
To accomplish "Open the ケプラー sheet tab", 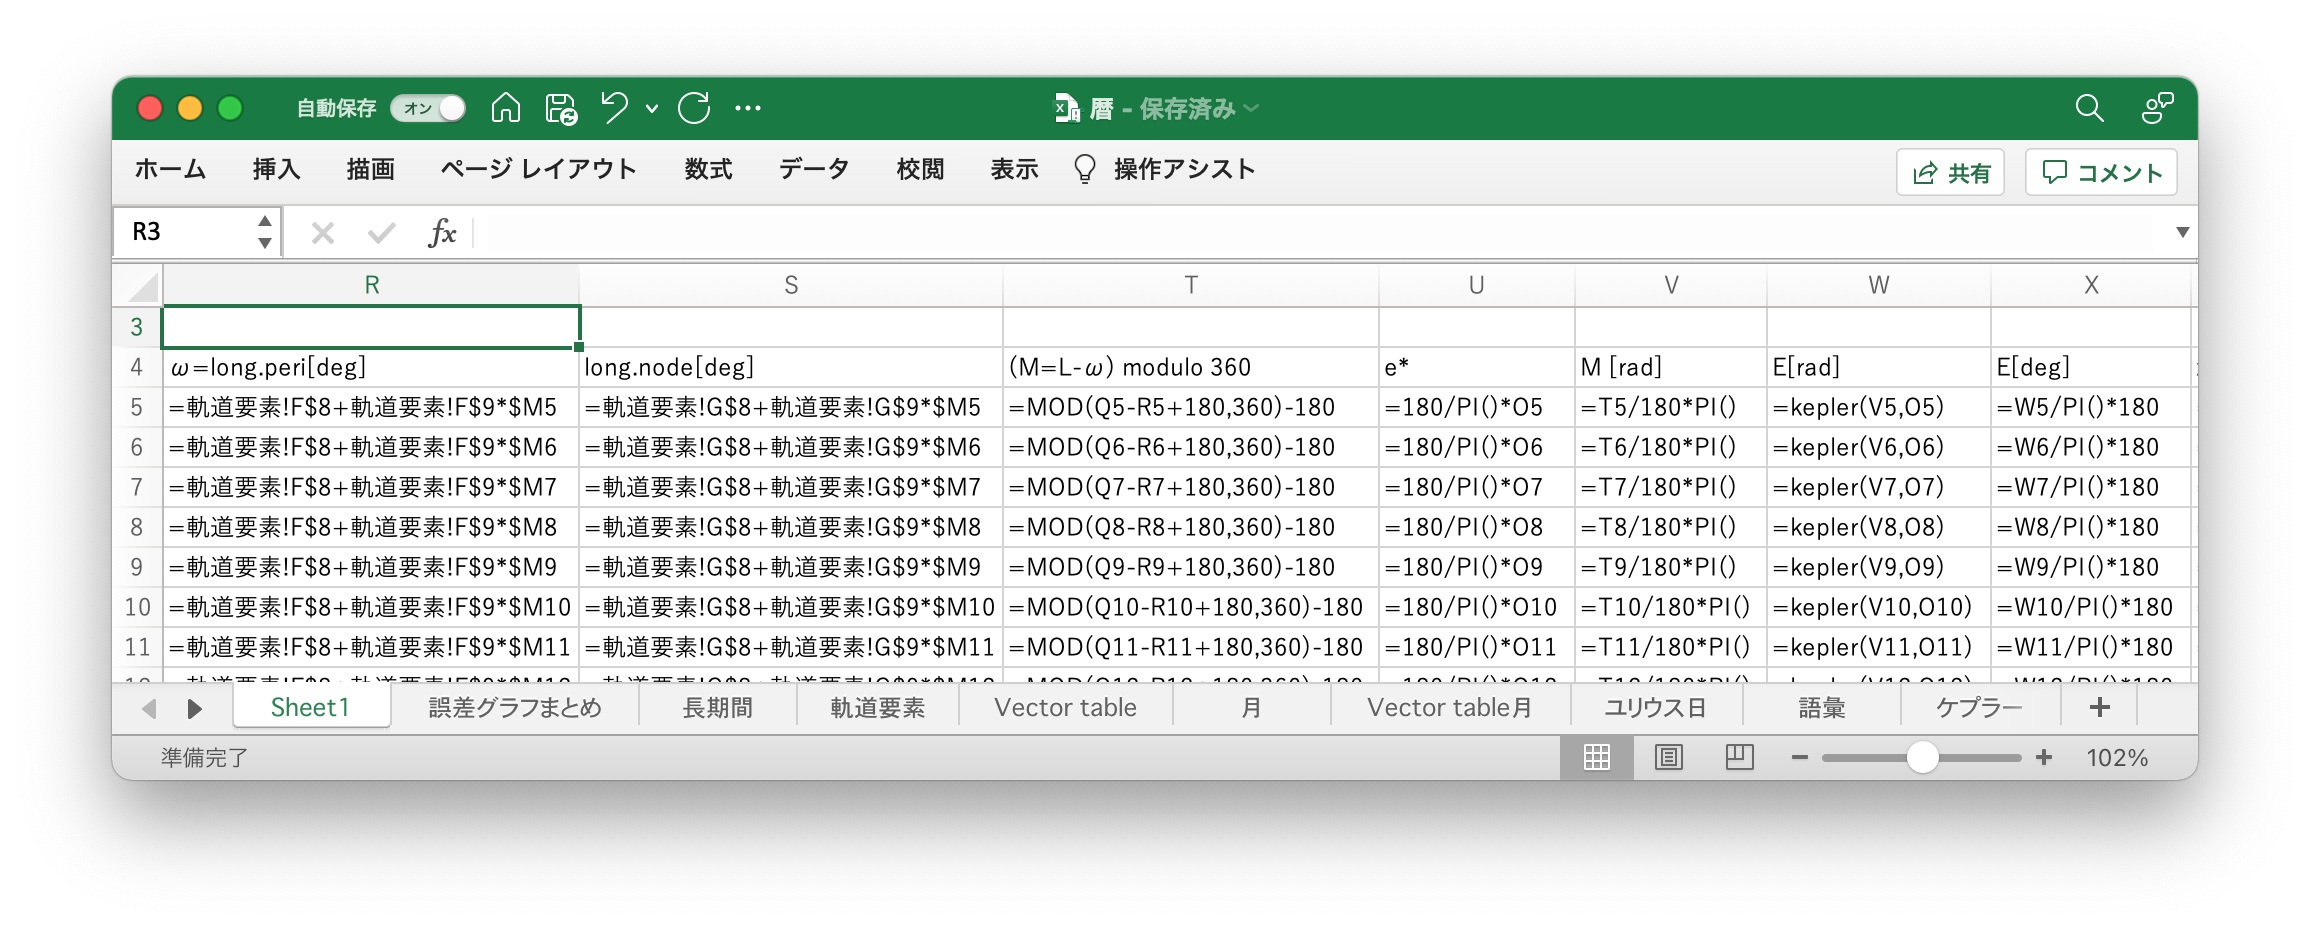I will click(x=1979, y=708).
